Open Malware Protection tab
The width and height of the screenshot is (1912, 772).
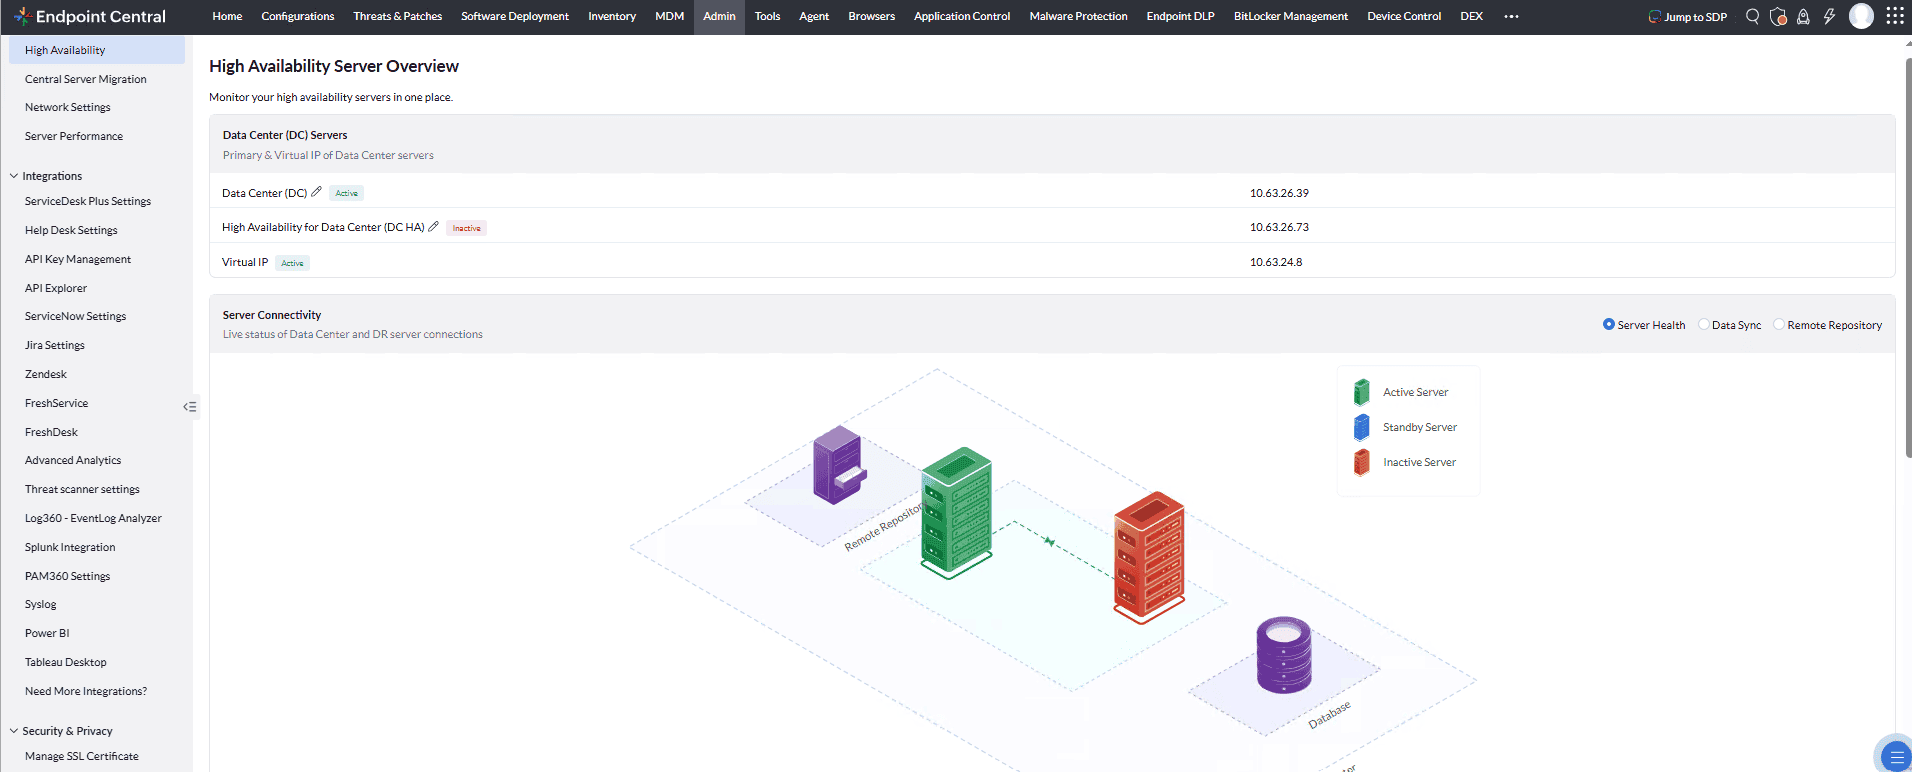pos(1078,16)
